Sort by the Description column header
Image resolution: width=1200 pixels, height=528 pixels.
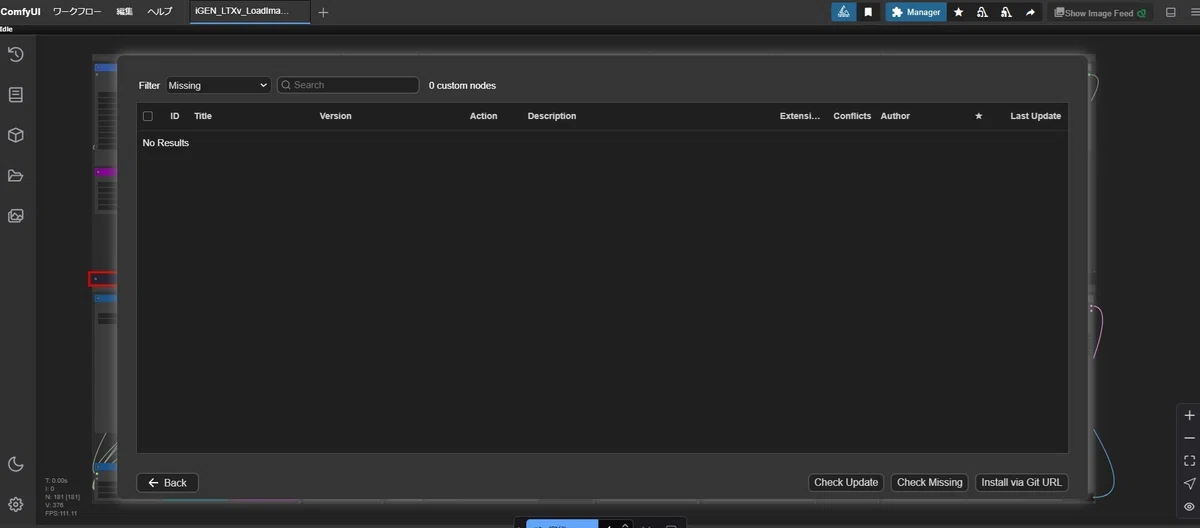point(552,116)
